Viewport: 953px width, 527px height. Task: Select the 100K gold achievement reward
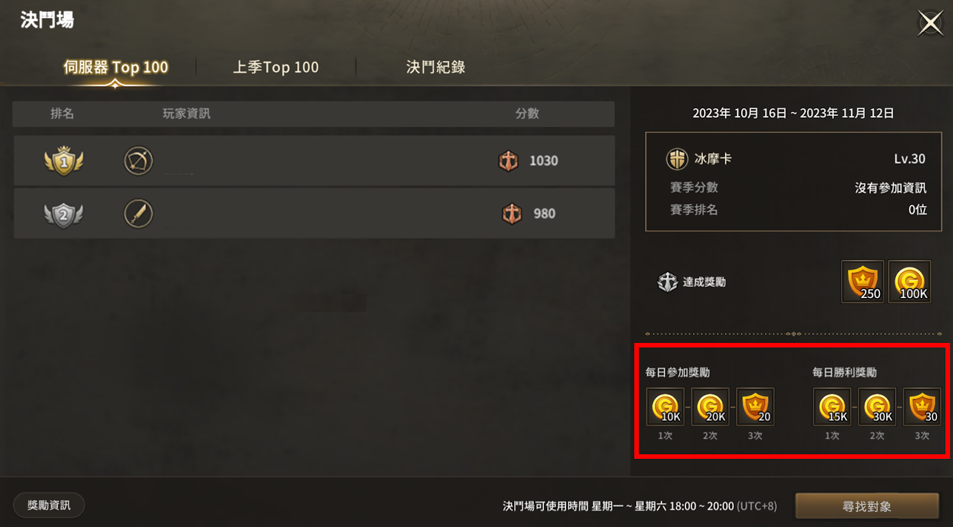909,281
